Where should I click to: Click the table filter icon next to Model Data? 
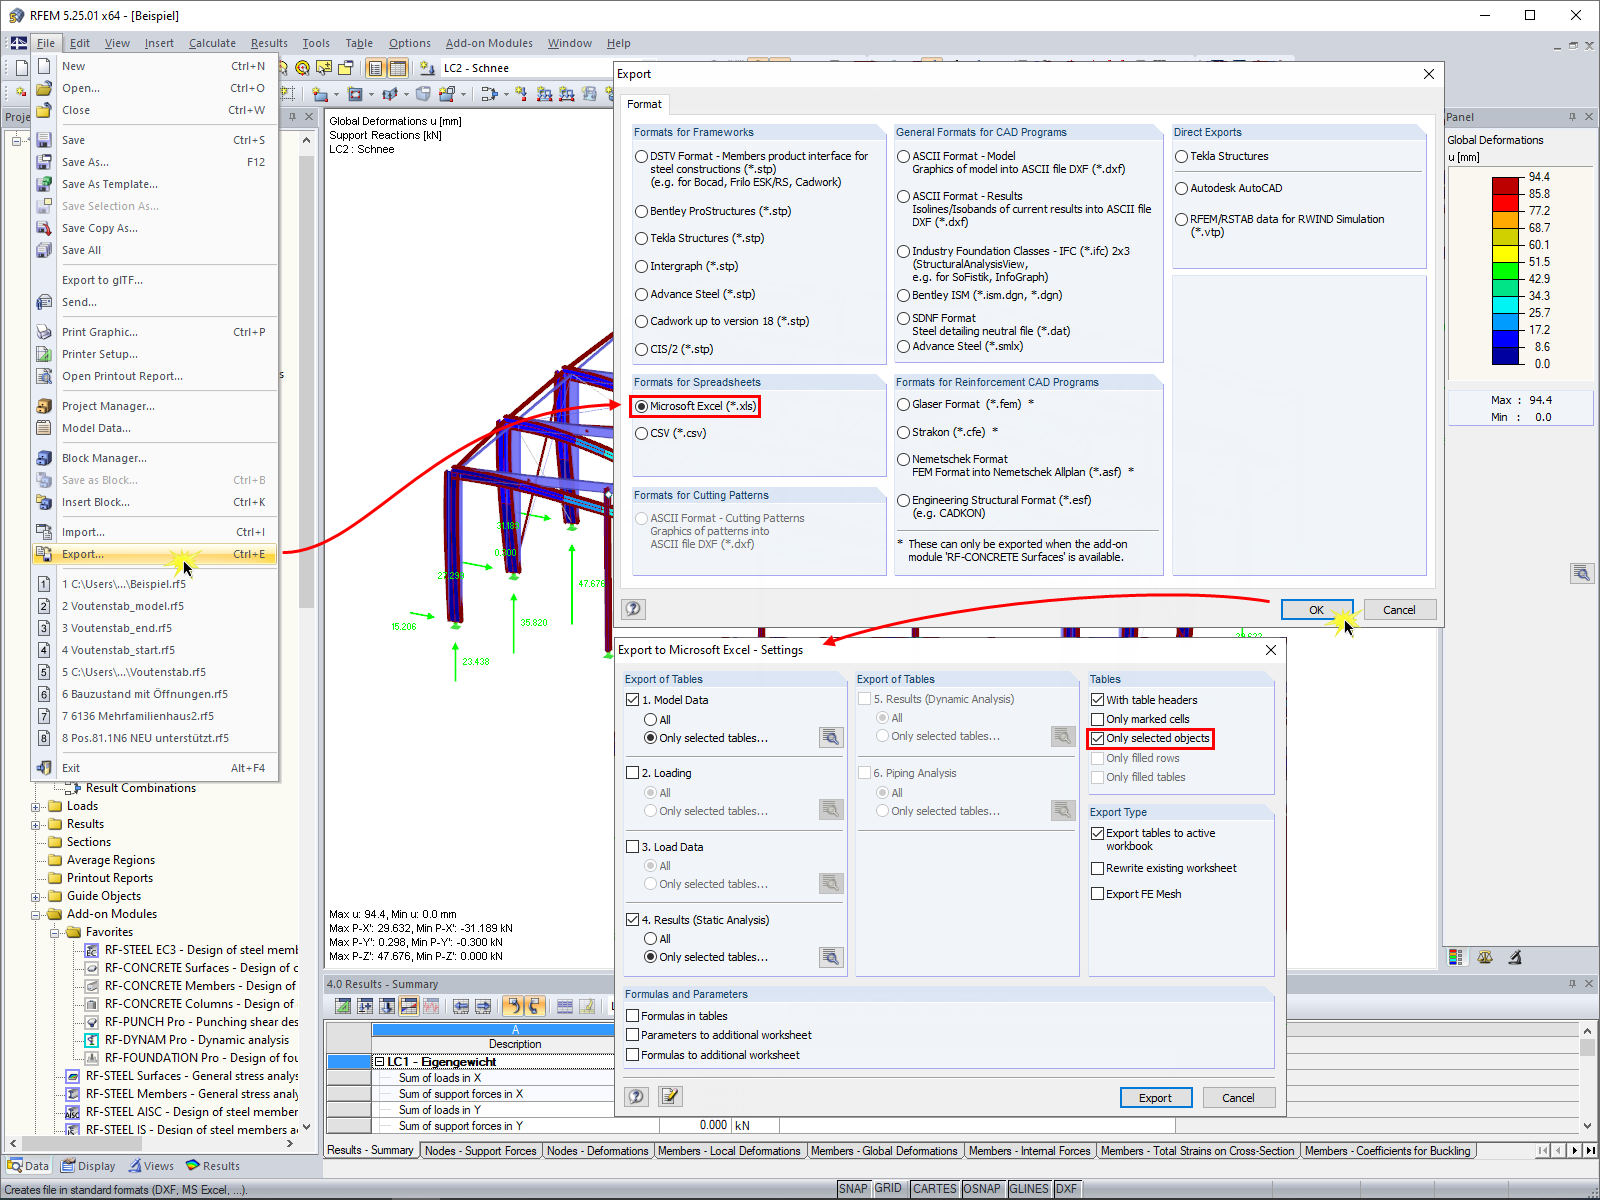click(x=830, y=737)
